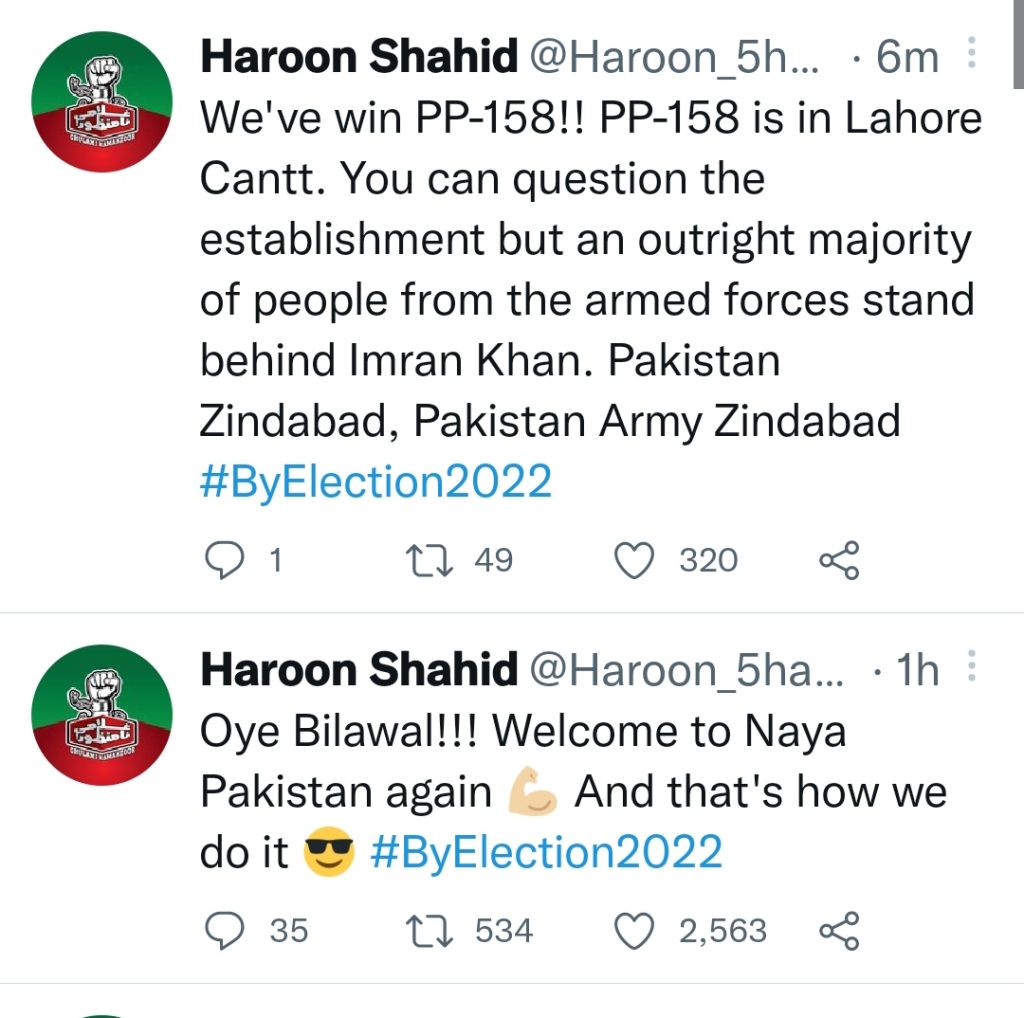
Task: Open more options on 1h tweet
Action: (x=971, y=666)
